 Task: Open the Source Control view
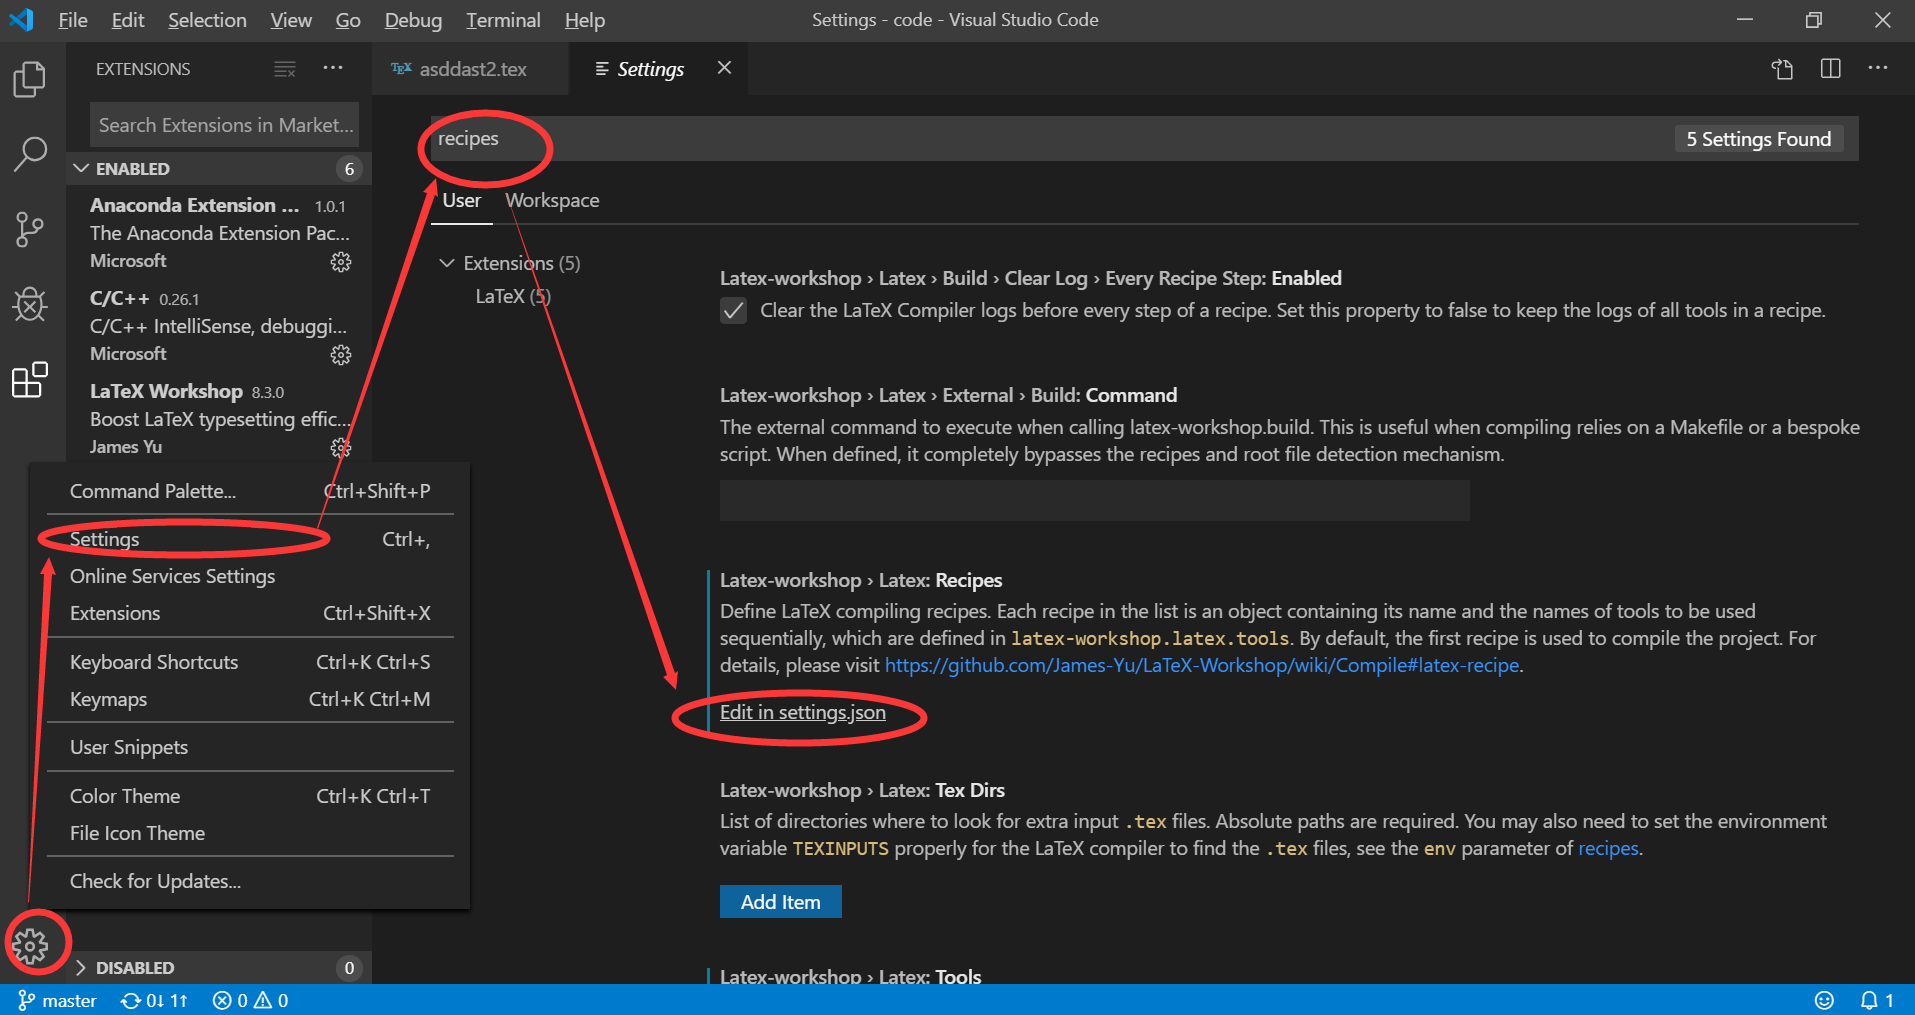[x=29, y=229]
